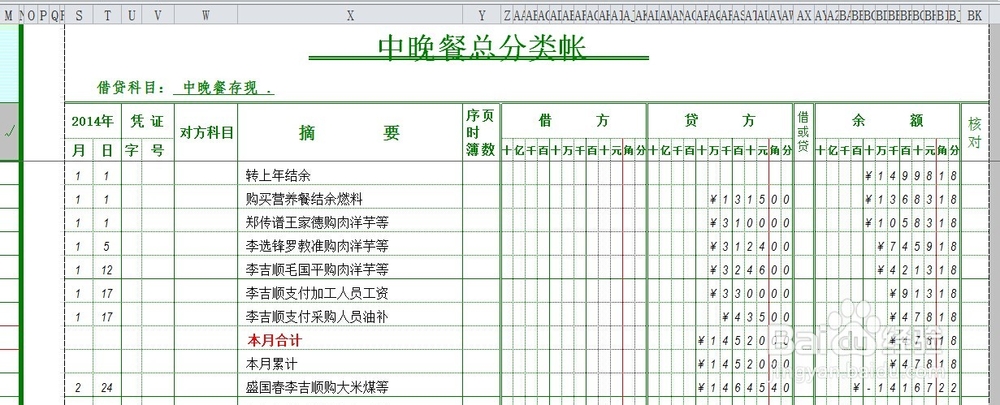The image size is (1000, 405).
Task: Select the 序页时簿数 header cell
Action: [x=482, y=133]
